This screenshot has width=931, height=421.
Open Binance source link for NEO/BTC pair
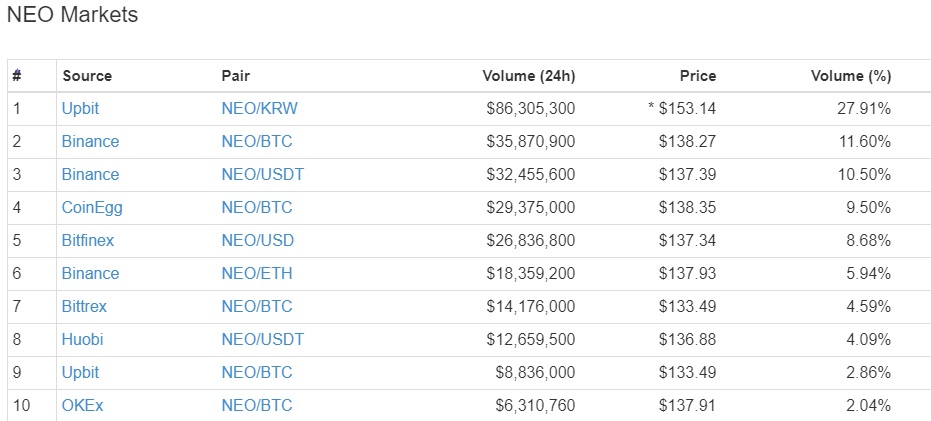(90, 141)
